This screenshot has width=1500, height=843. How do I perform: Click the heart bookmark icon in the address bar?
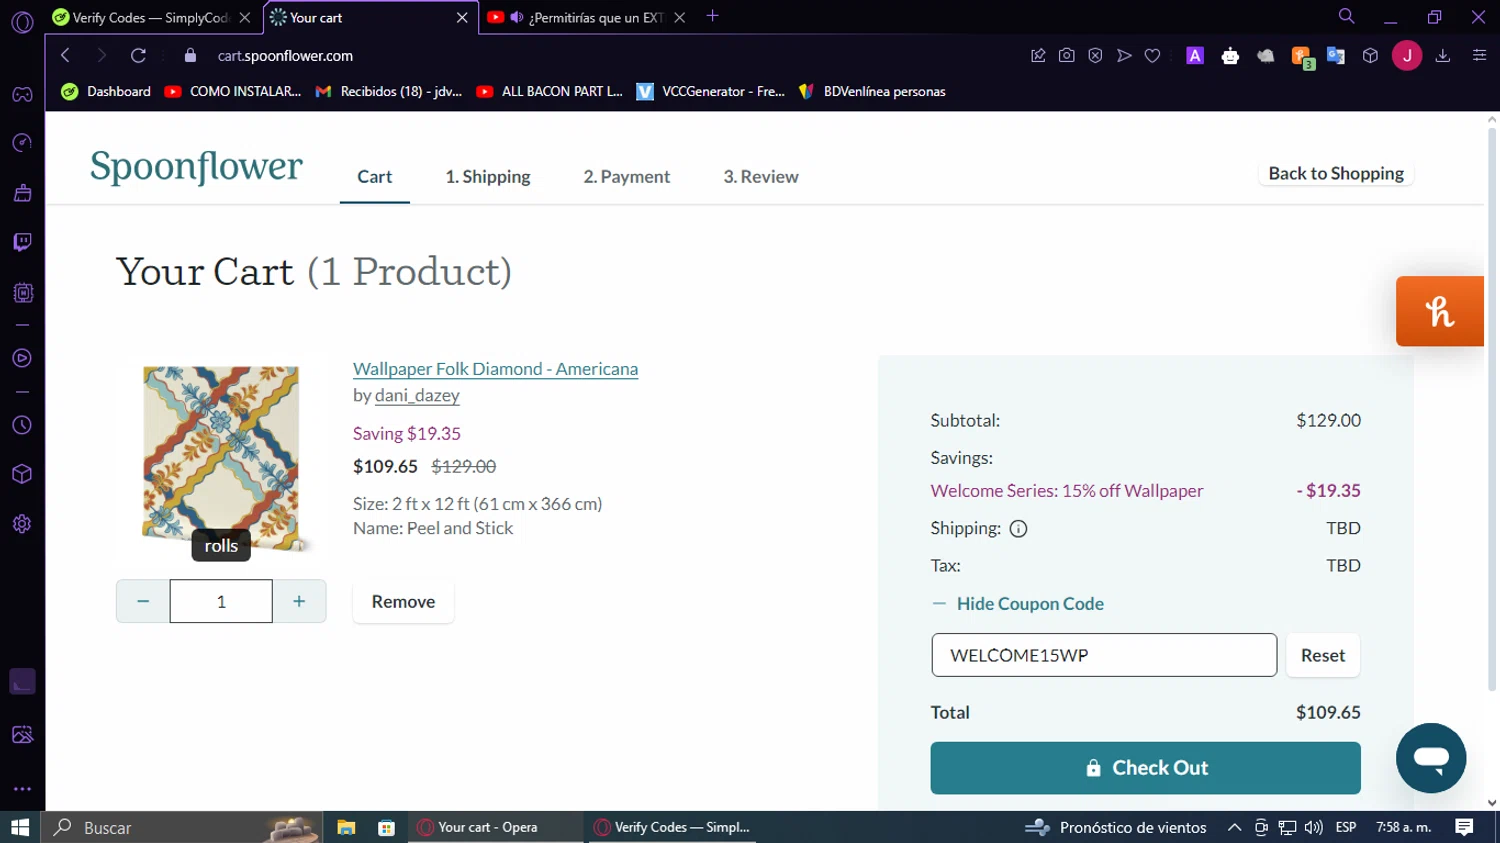(1152, 56)
